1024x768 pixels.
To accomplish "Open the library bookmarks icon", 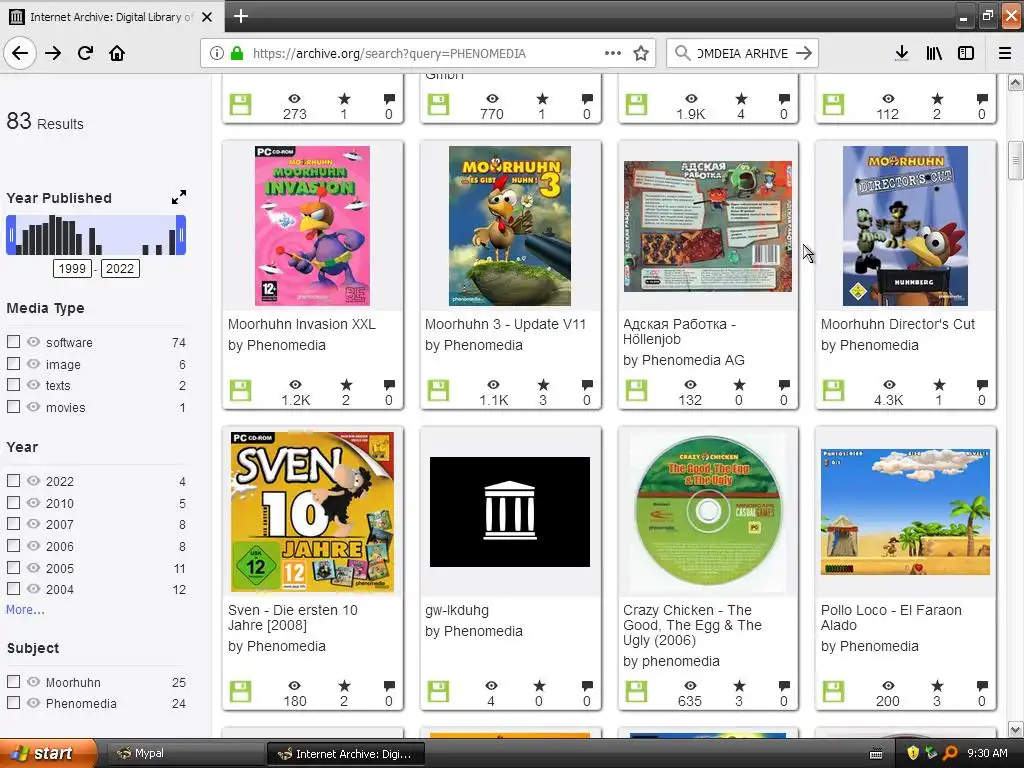I will point(934,53).
